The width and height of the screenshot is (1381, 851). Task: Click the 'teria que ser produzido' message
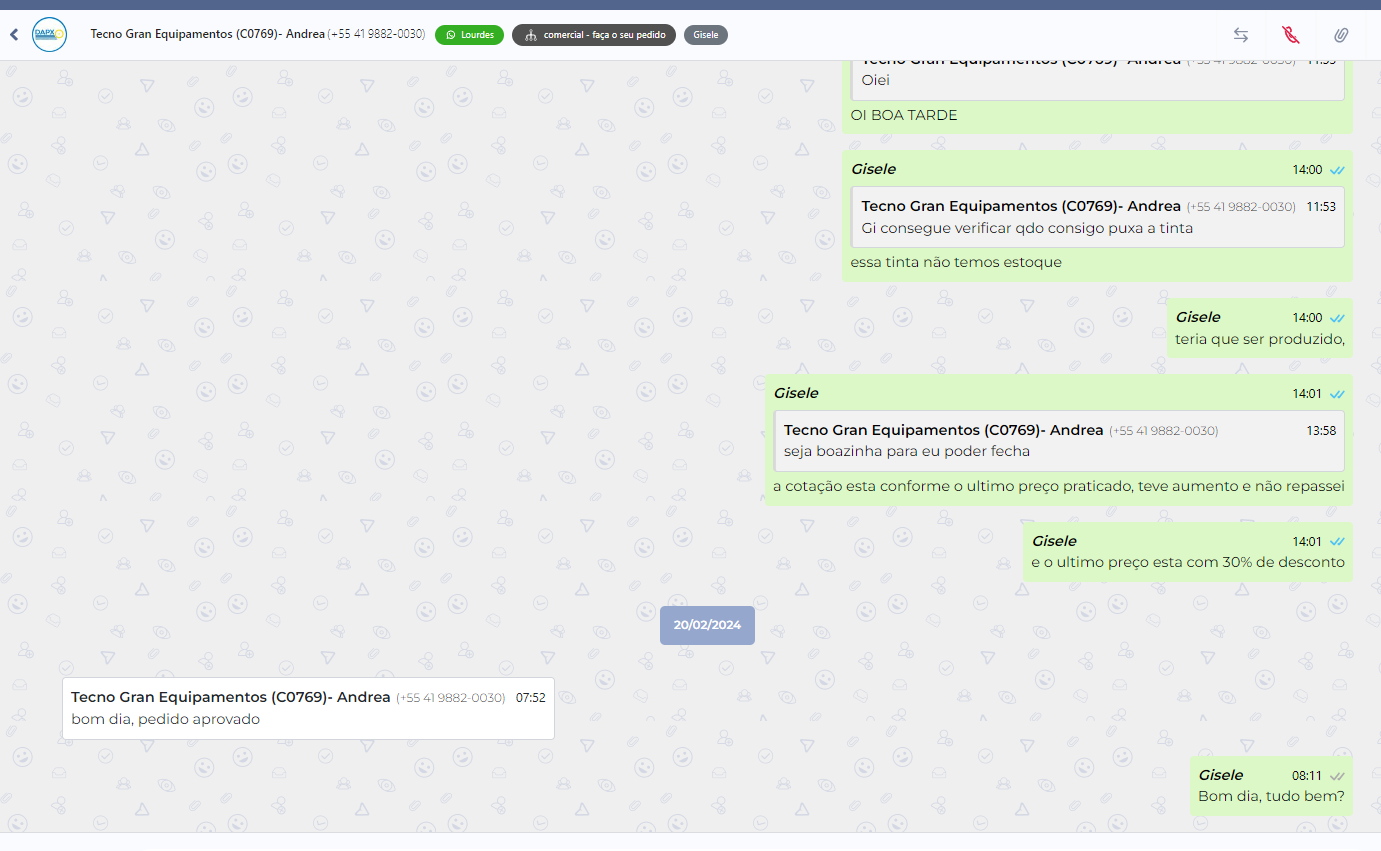1259,339
